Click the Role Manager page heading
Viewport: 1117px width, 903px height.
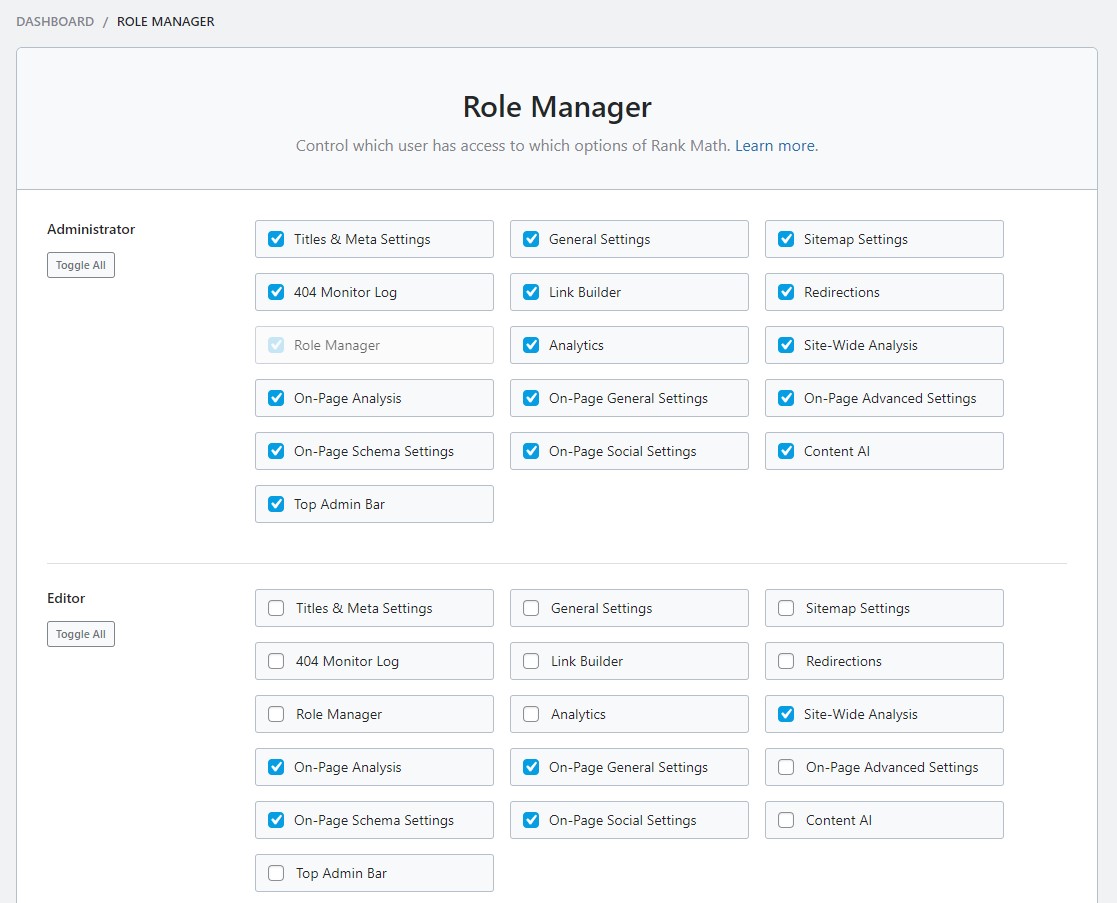[557, 107]
